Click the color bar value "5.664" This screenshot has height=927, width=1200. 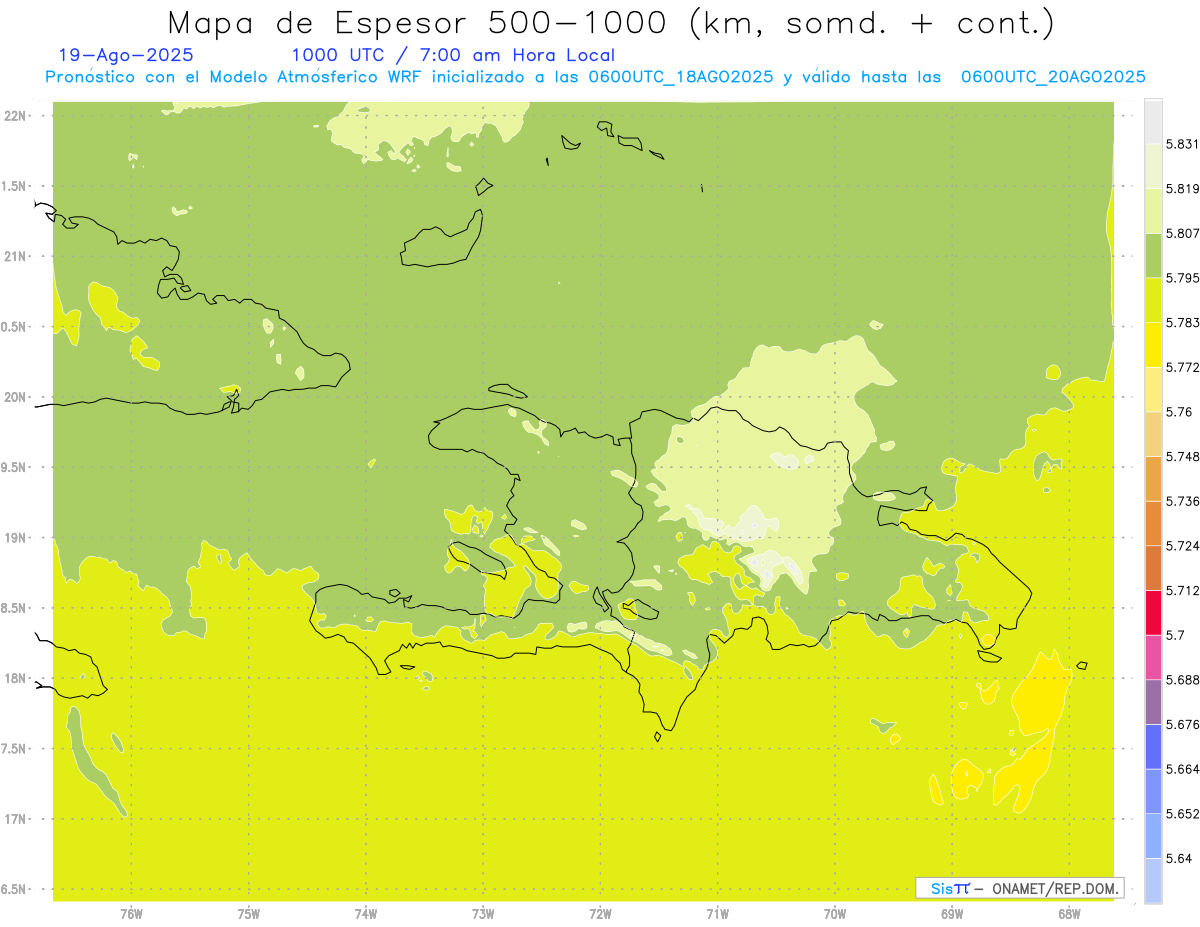tap(1183, 769)
